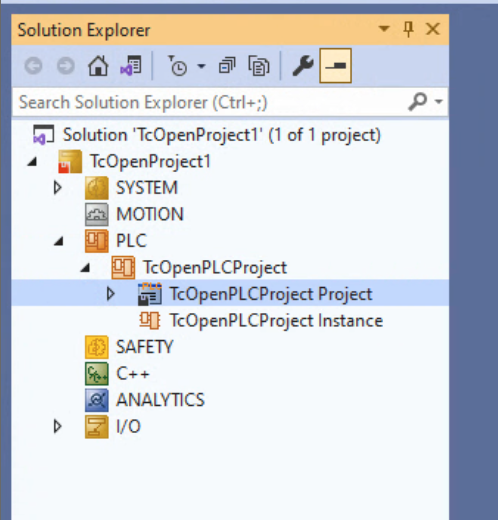Viewport: 498px width, 520px height.
Task: Open the window position dropdown arrow in the title bar
Action: click(x=384, y=29)
